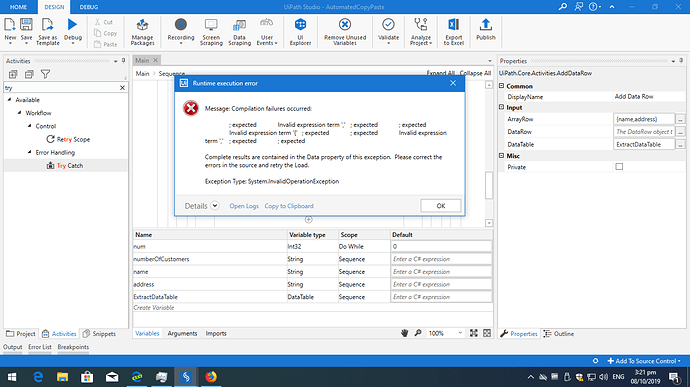
Task: Validate the workflow
Action: pos(388,31)
